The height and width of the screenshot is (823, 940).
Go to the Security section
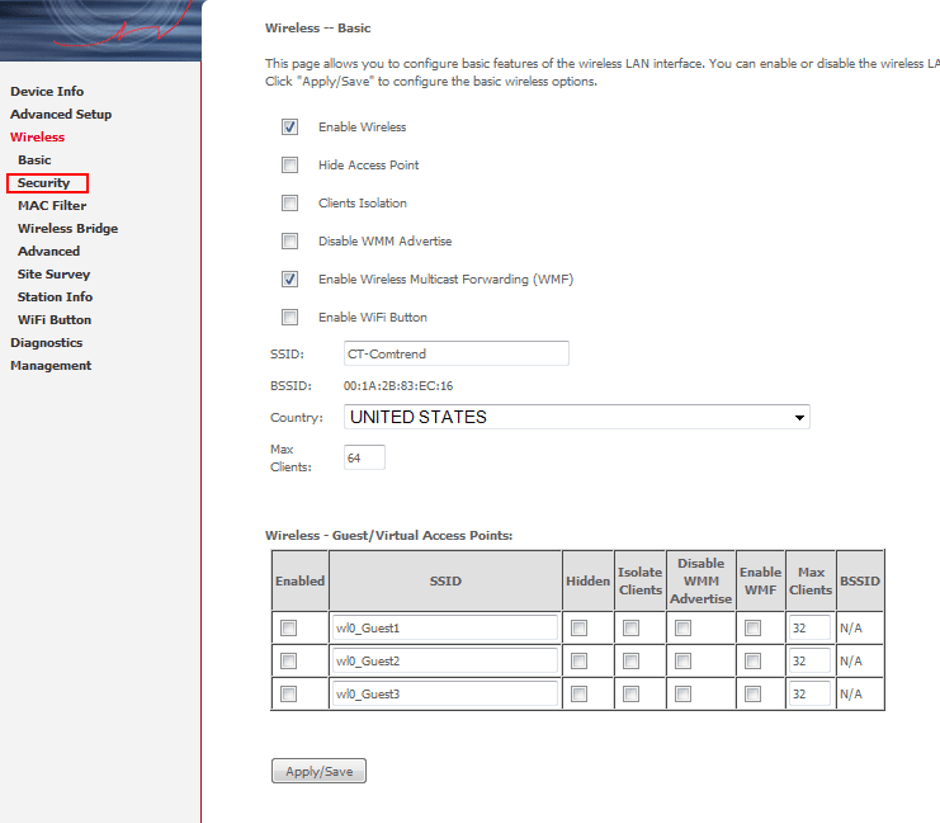coord(47,183)
